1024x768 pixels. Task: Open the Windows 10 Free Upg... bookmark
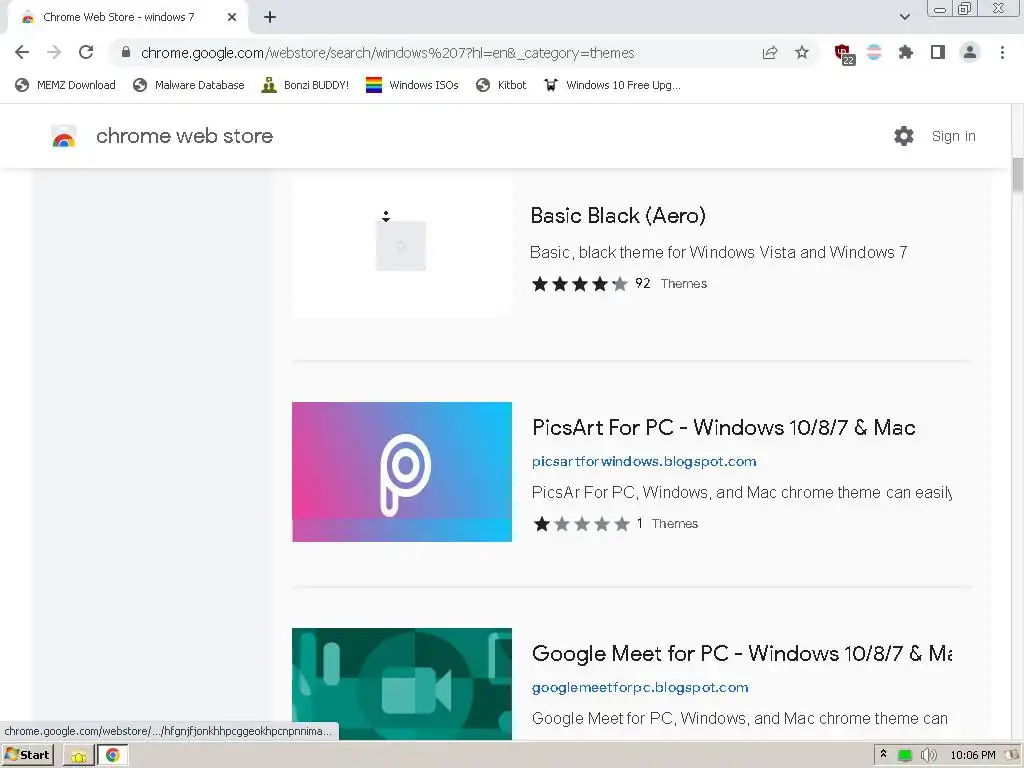[x=613, y=85]
